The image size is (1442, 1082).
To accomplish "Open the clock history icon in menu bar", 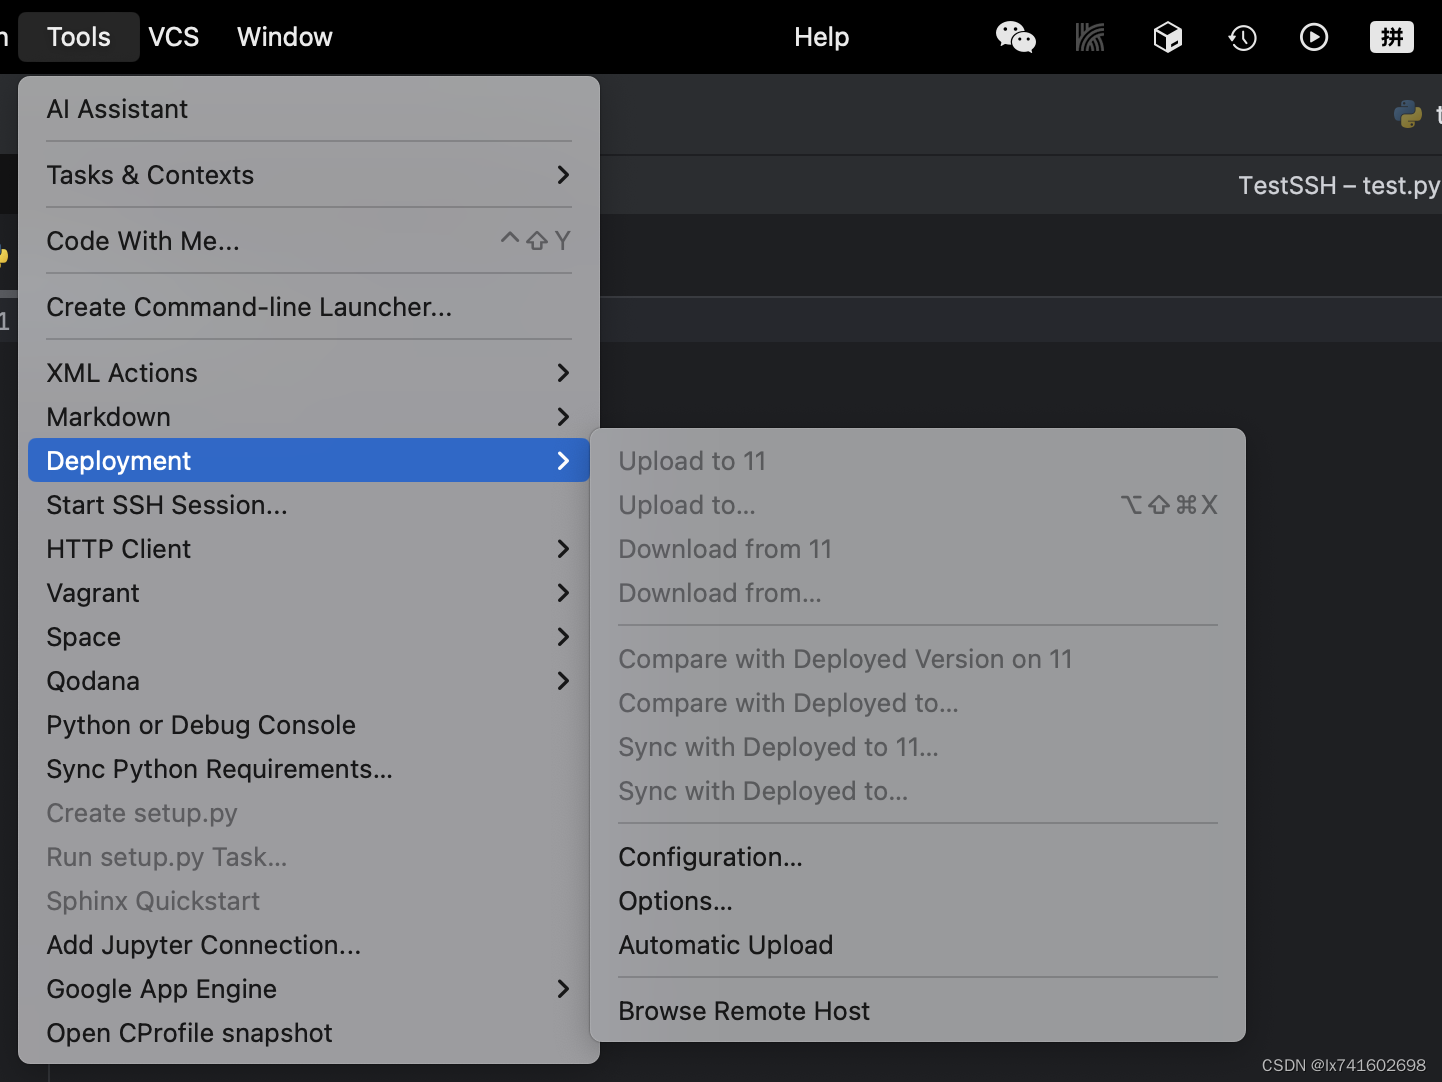I will [x=1242, y=38].
